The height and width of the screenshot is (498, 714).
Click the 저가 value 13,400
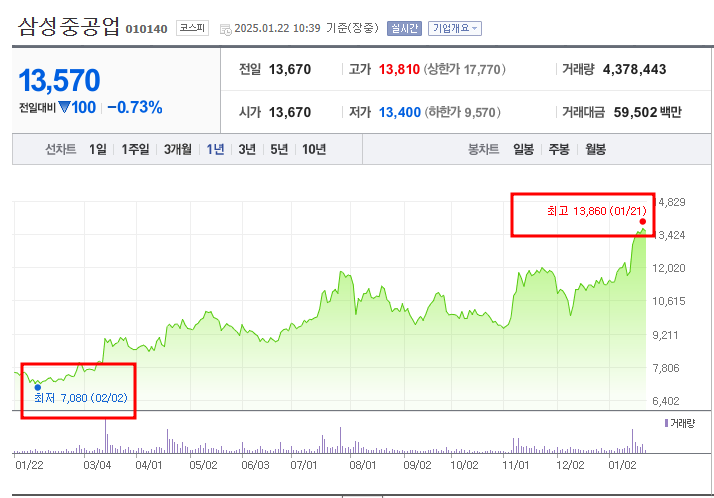coord(400,112)
